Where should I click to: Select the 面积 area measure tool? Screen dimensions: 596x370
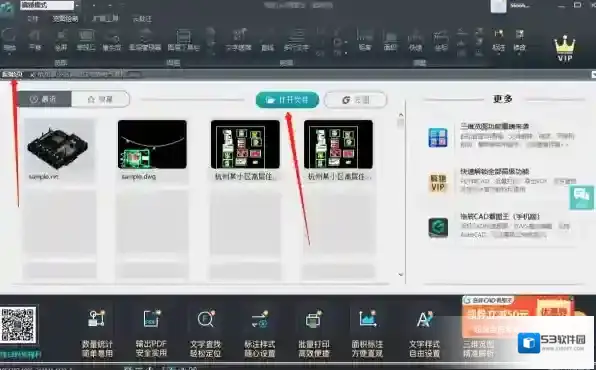[390, 40]
